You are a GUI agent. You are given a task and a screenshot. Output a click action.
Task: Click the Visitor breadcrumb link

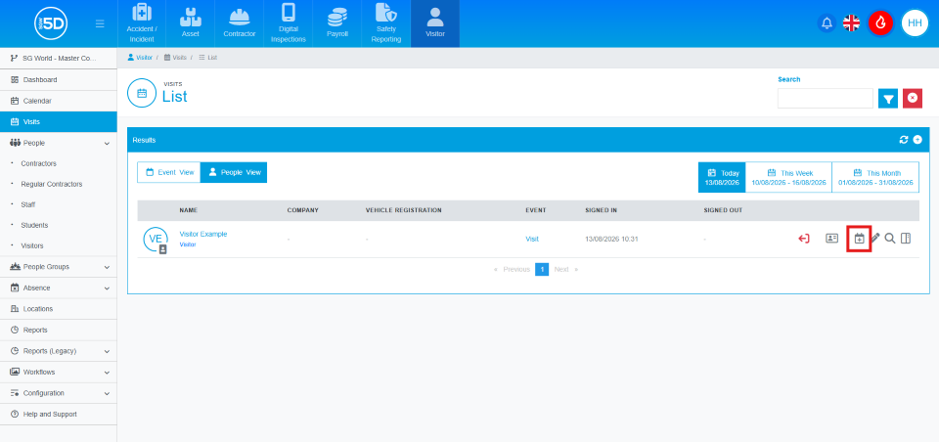(x=140, y=57)
